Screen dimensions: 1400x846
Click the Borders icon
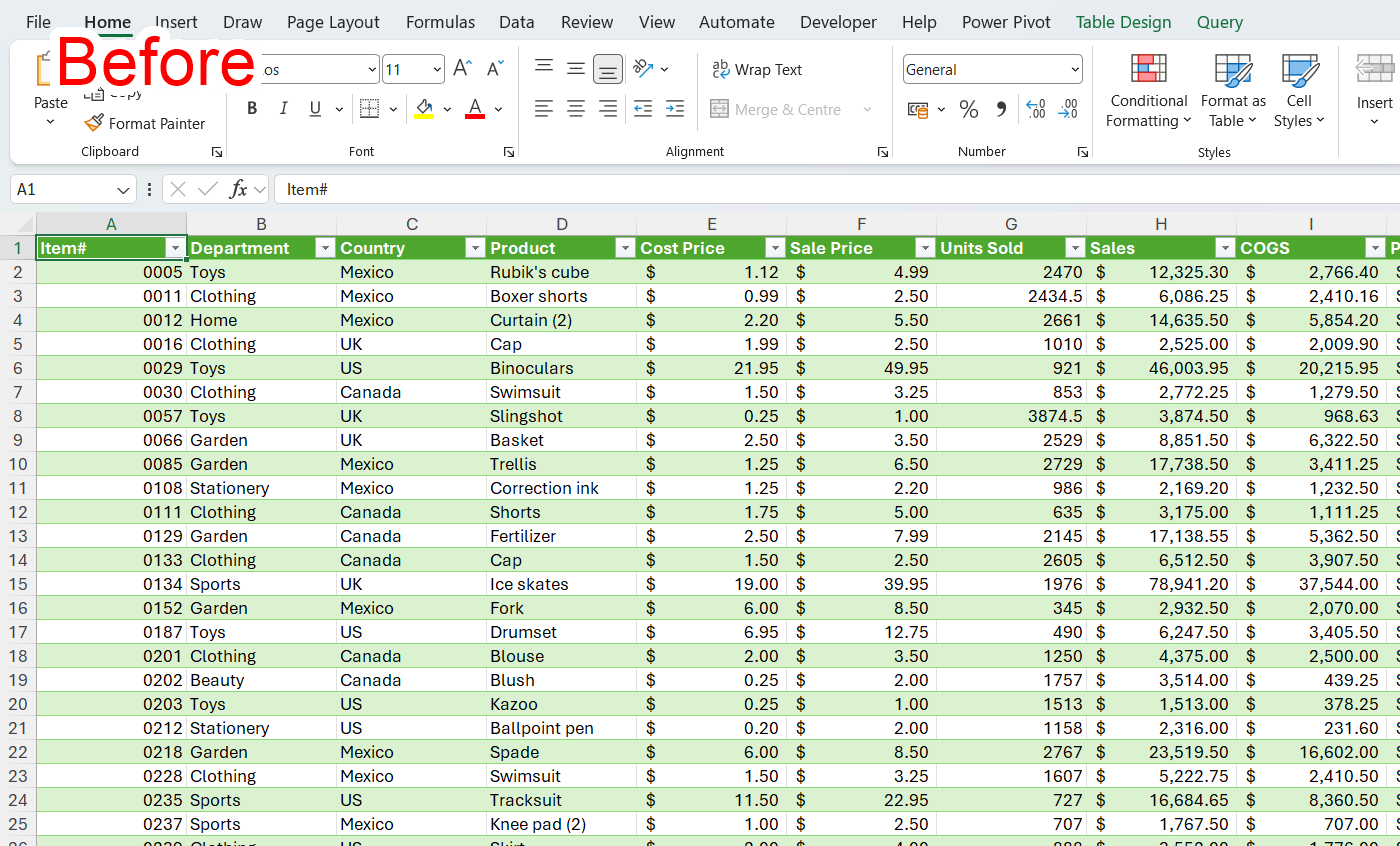369,109
